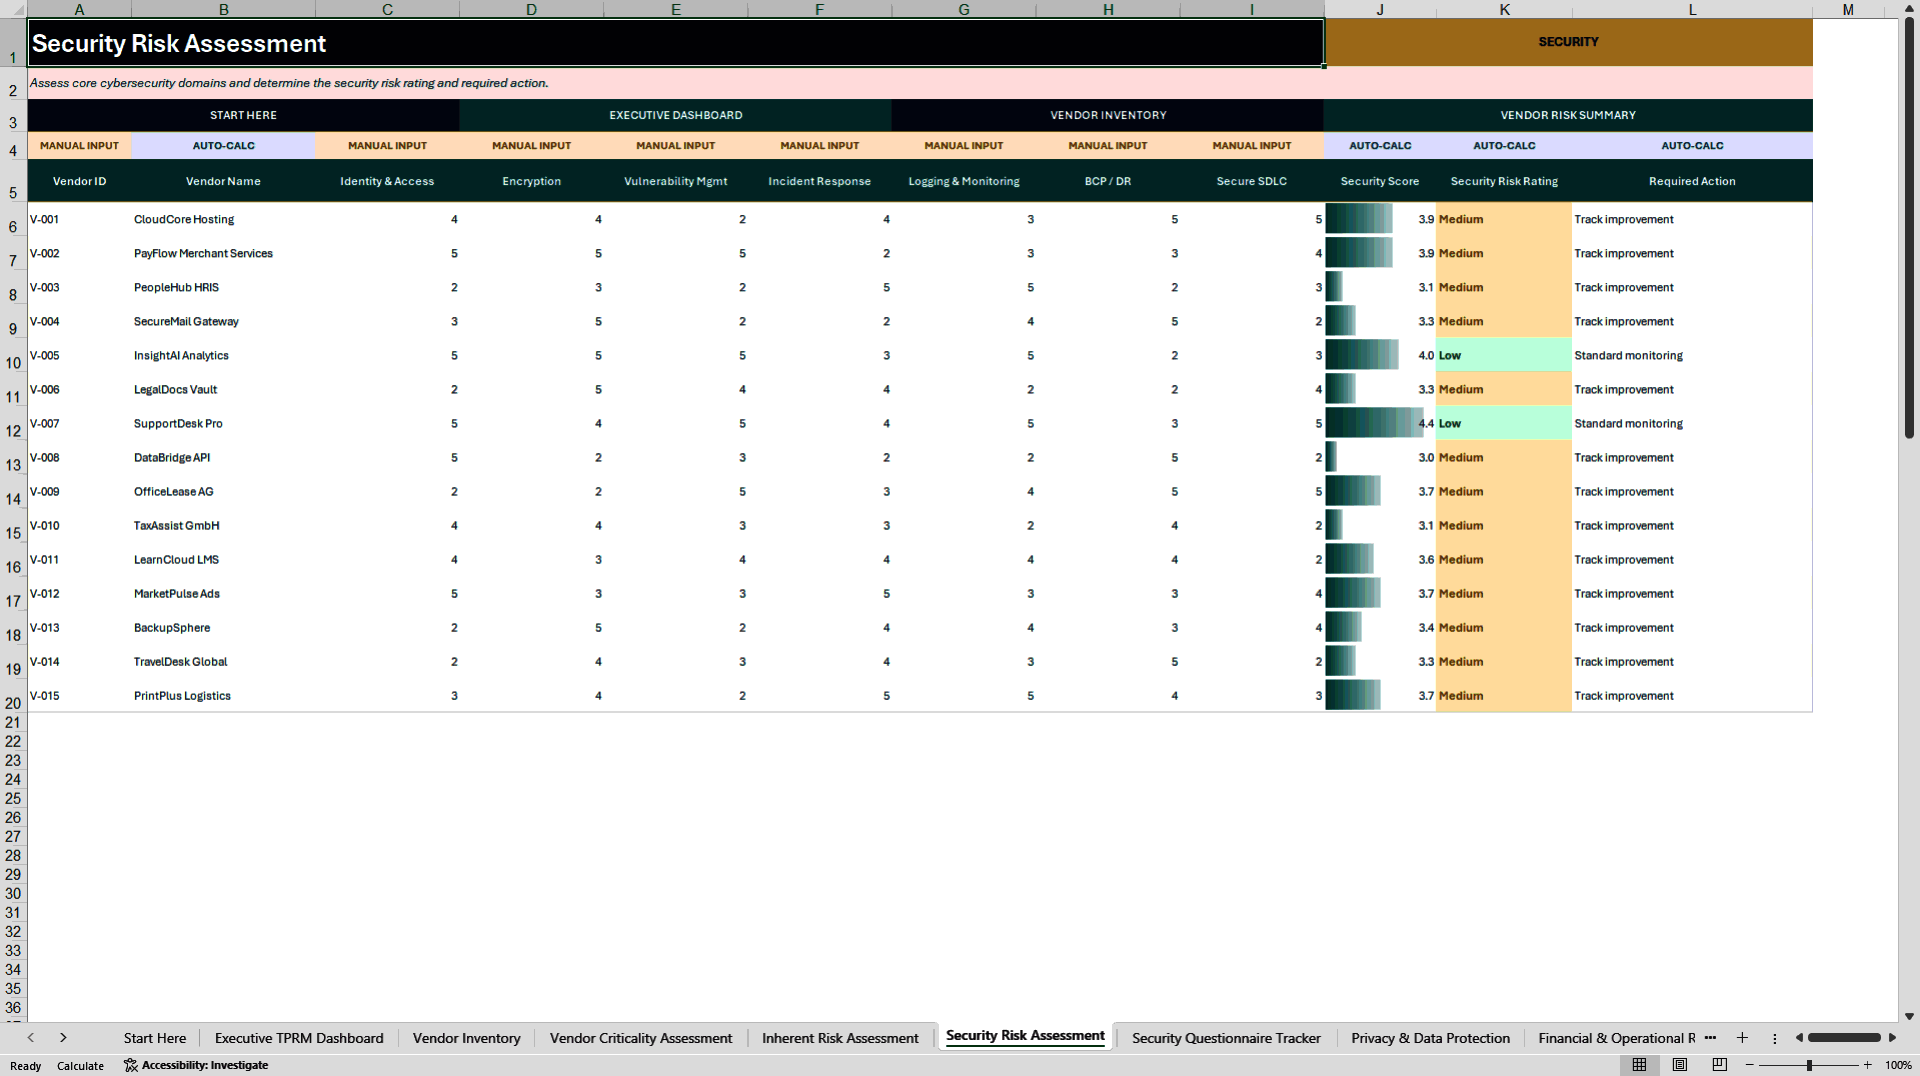
Task: Select PrintPlus Logistics vendor name cell
Action: coord(223,696)
